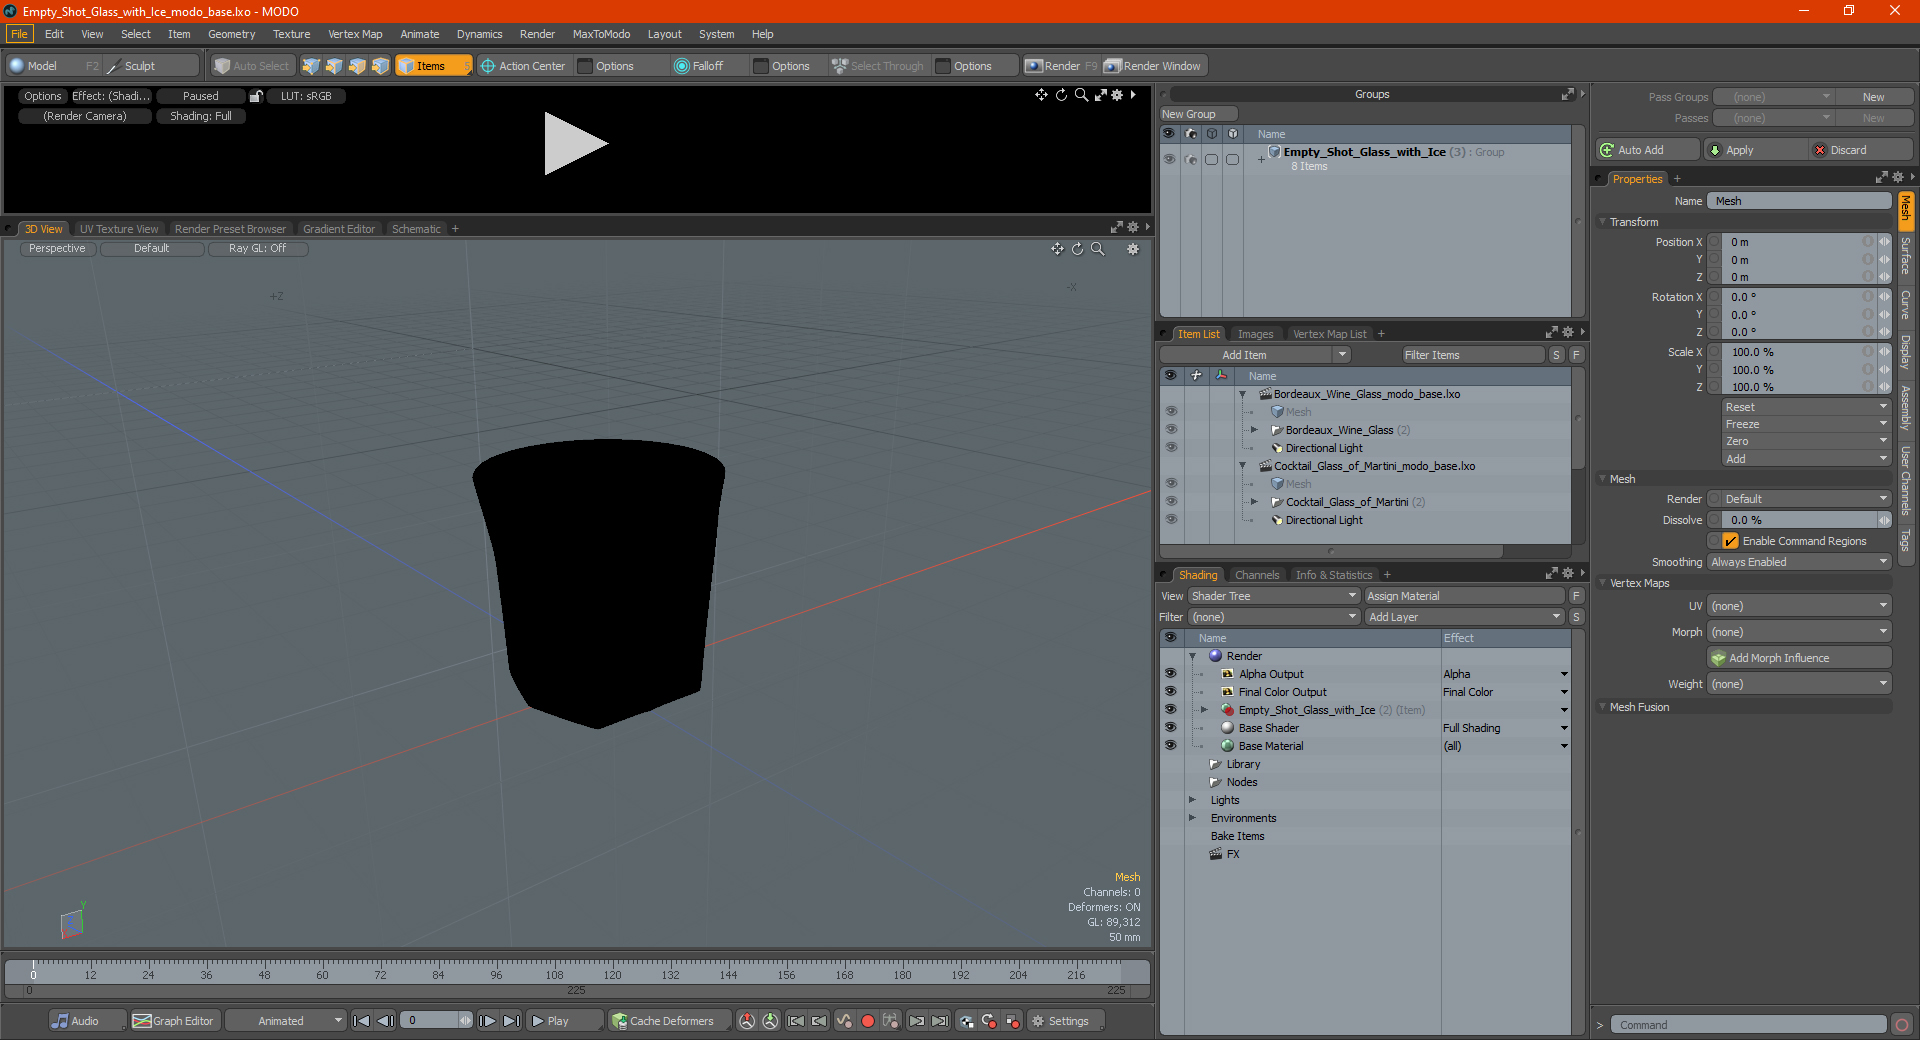Open the Render Window
The width and height of the screenshot is (1920, 1040).
pyautogui.click(x=1154, y=66)
